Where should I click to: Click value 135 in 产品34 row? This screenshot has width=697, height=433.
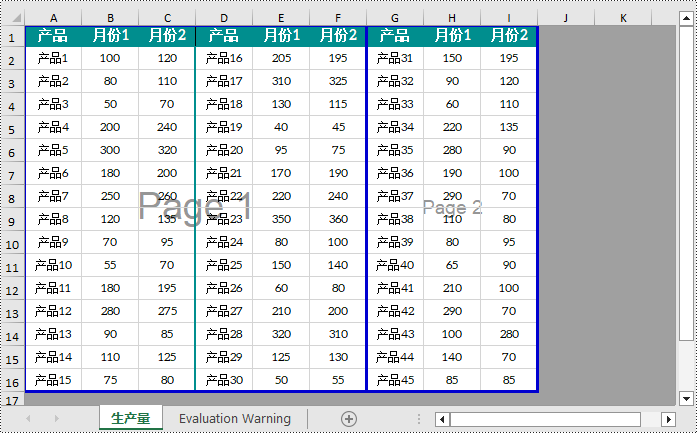pyautogui.click(x=509, y=127)
